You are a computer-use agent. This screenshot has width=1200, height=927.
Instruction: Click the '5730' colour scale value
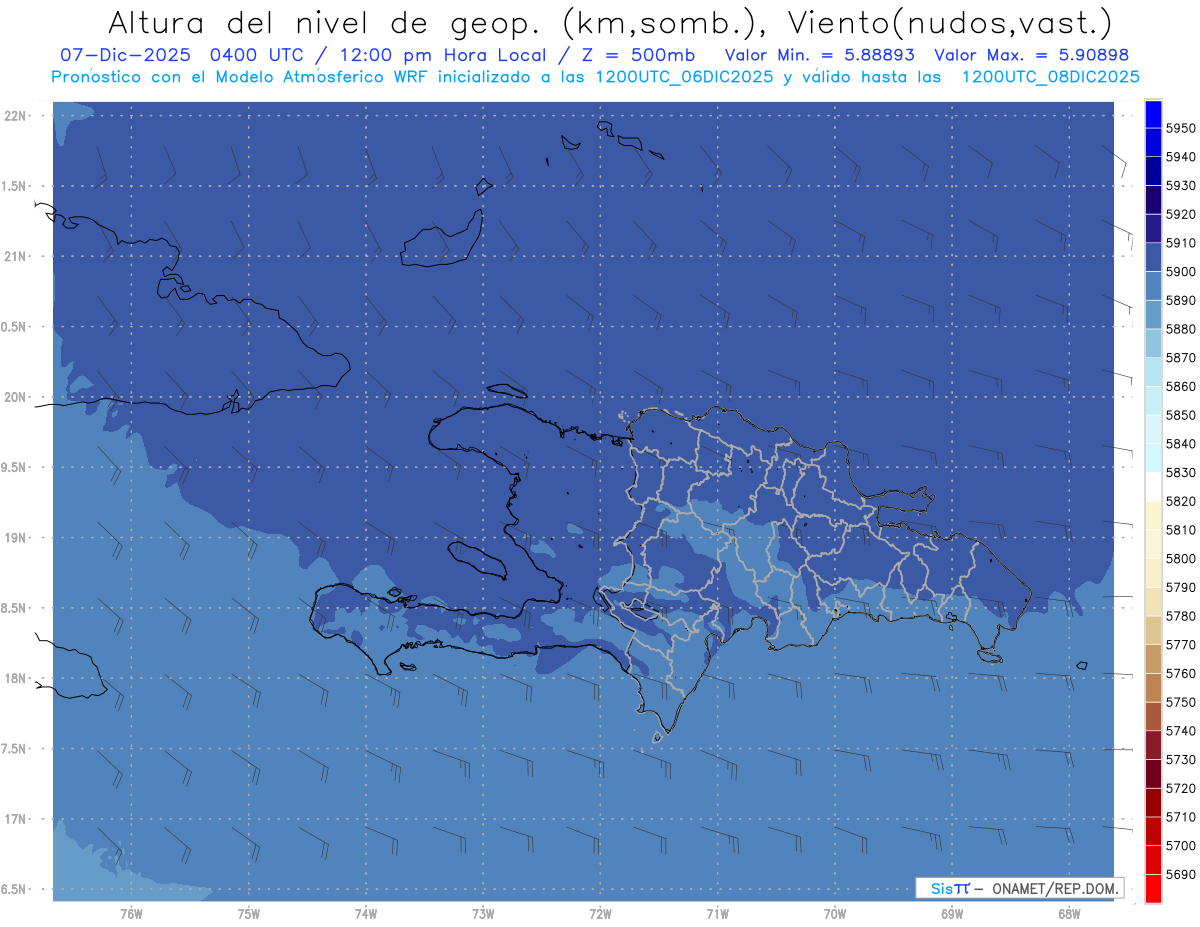point(1182,760)
